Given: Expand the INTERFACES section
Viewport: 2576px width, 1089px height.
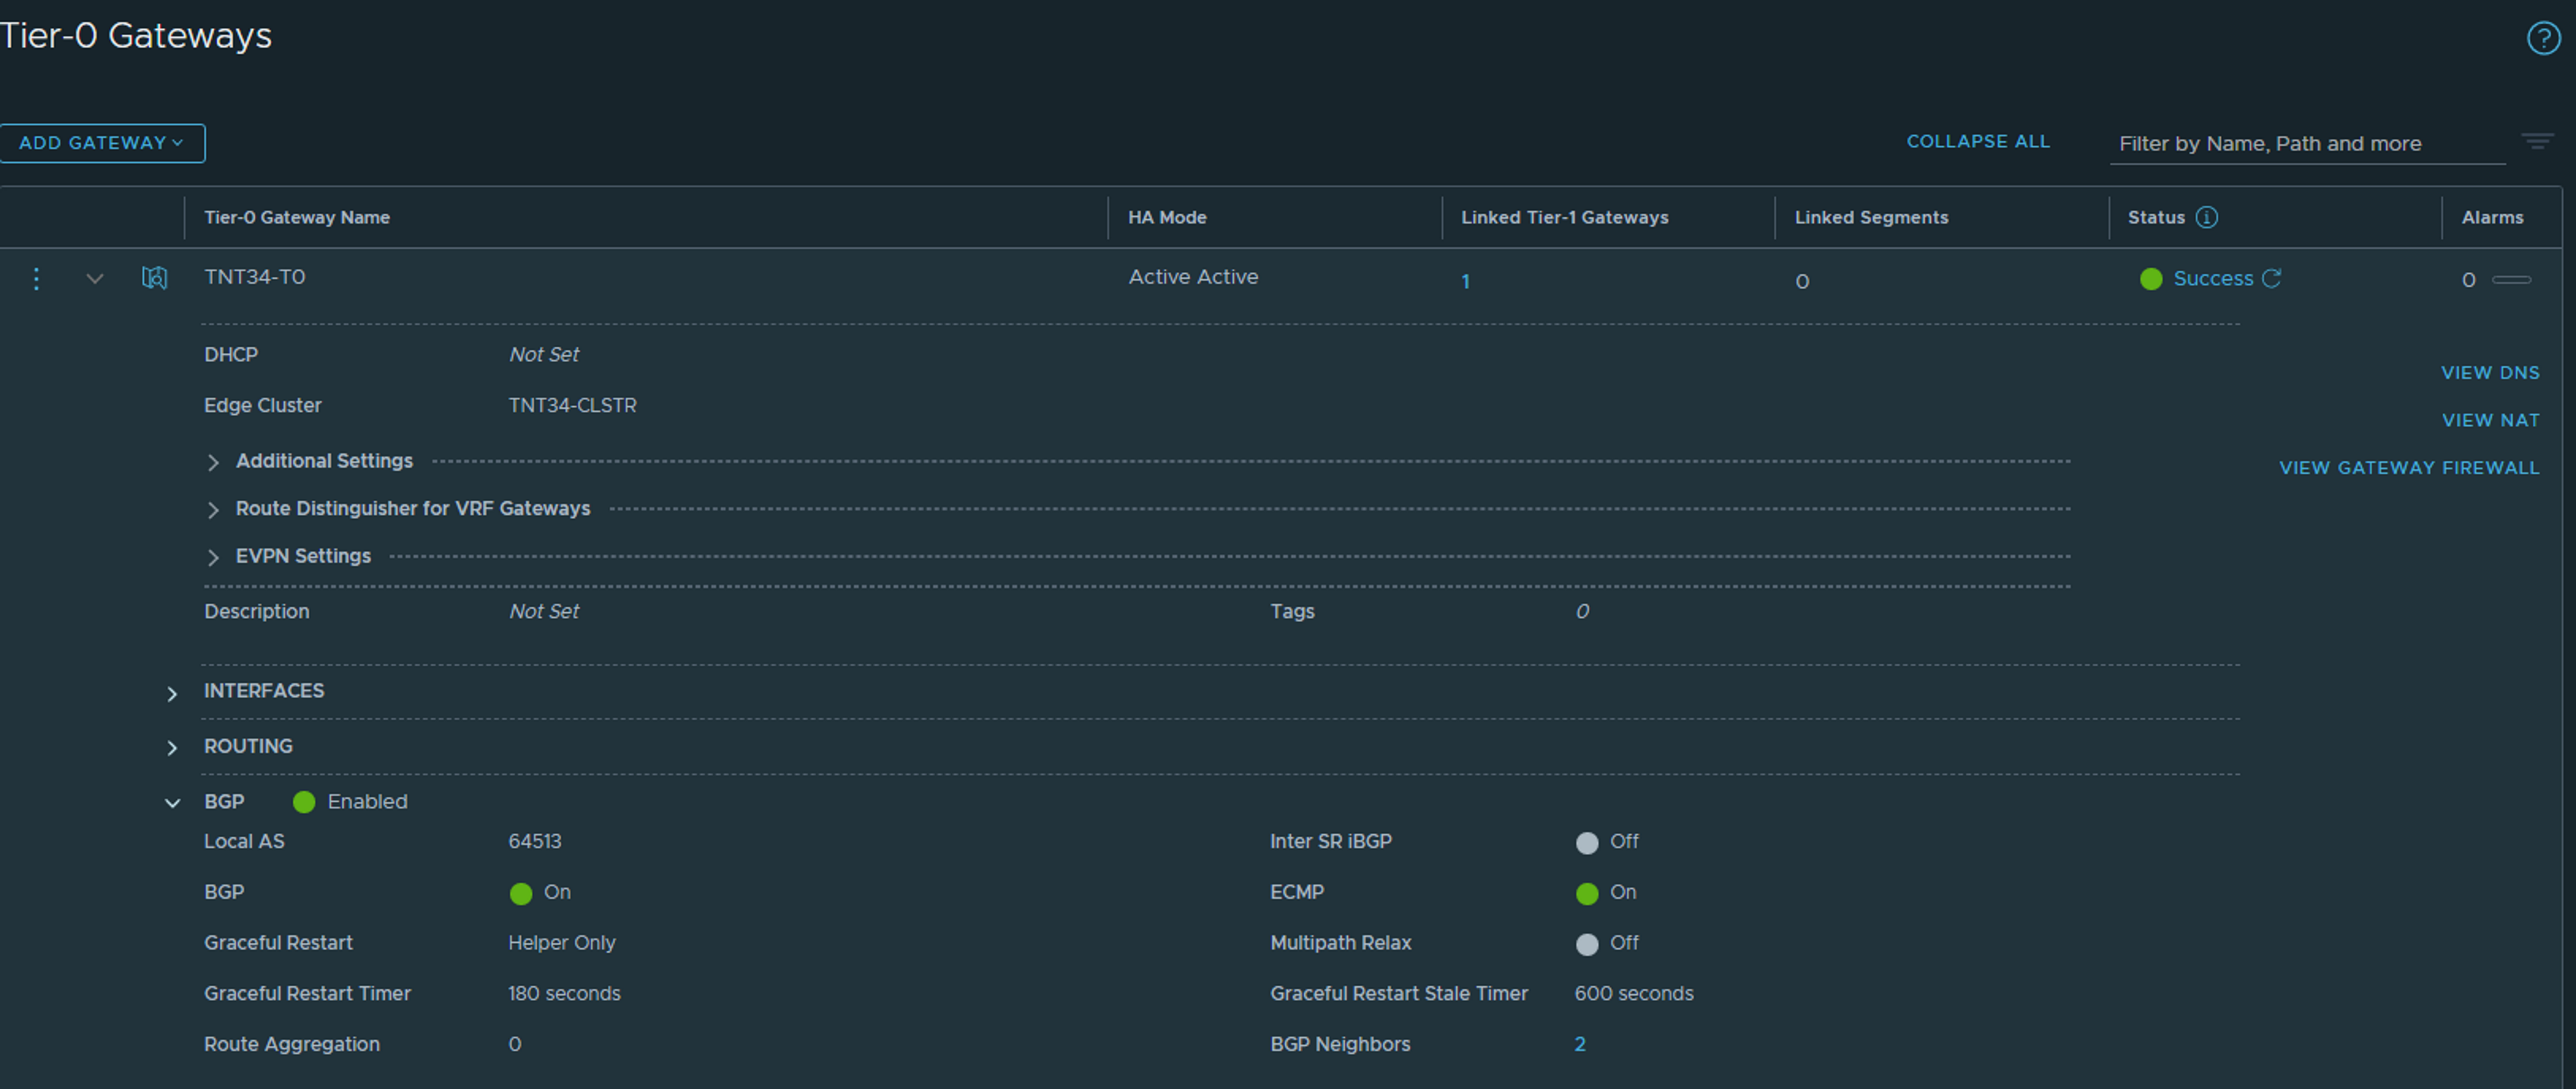Looking at the screenshot, I should pyautogui.click(x=172, y=693).
